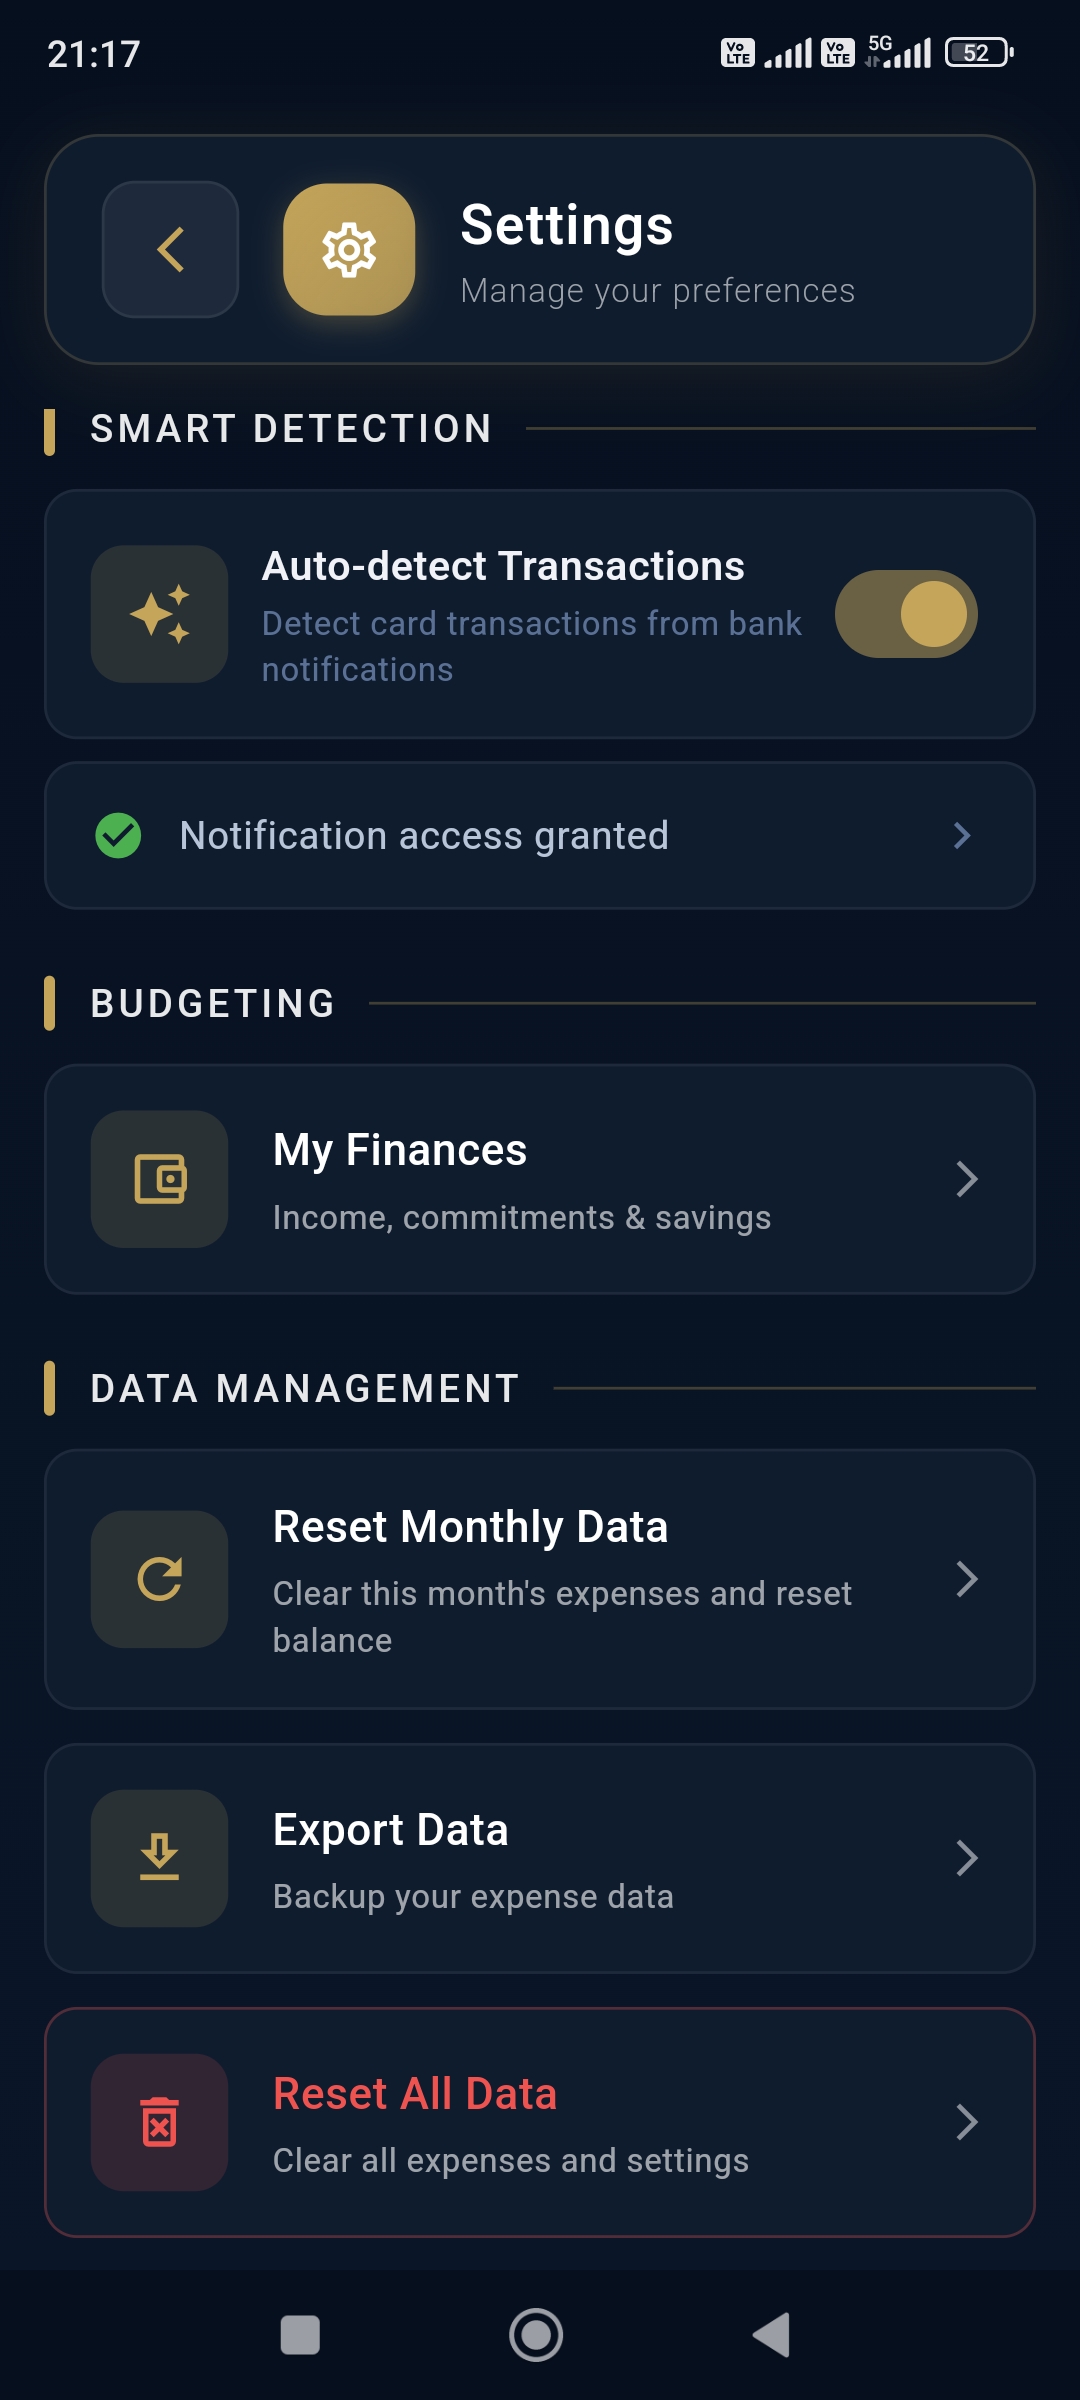Toggle the Auto-detect Transactions switch
The image size is (1080, 2400).
(906, 614)
